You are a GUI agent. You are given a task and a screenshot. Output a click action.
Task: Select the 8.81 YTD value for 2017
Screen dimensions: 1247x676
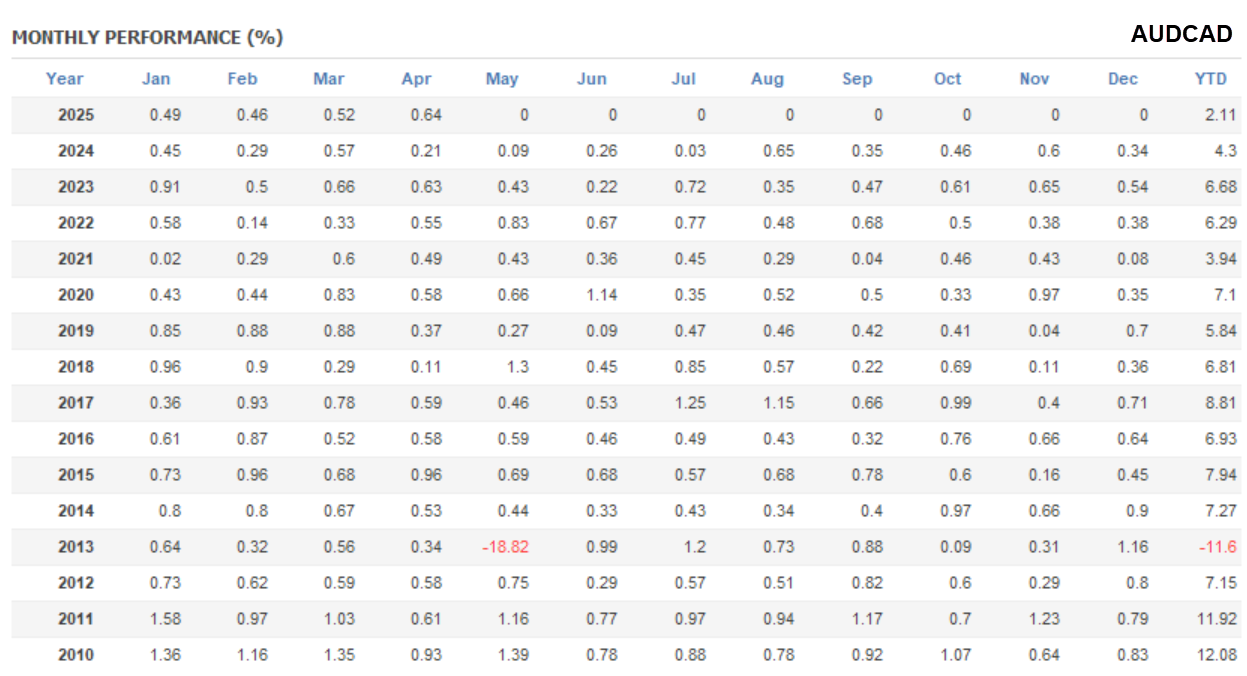click(x=1220, y=403)
